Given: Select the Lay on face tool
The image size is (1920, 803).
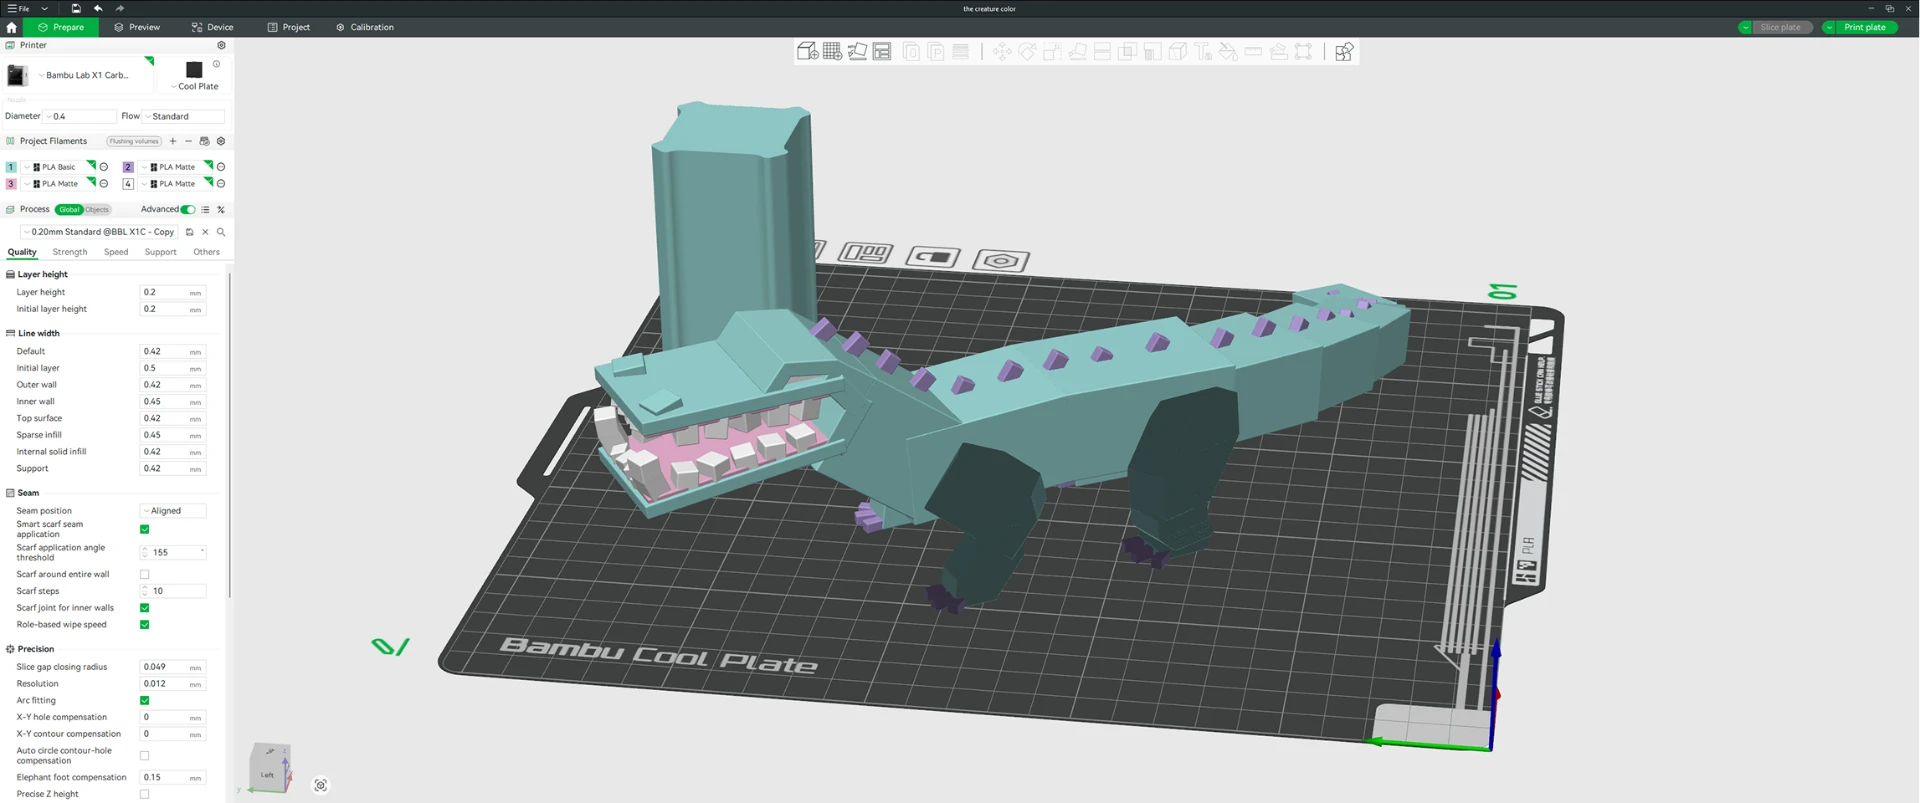Looking at the screenshot, I should 1077,51.
